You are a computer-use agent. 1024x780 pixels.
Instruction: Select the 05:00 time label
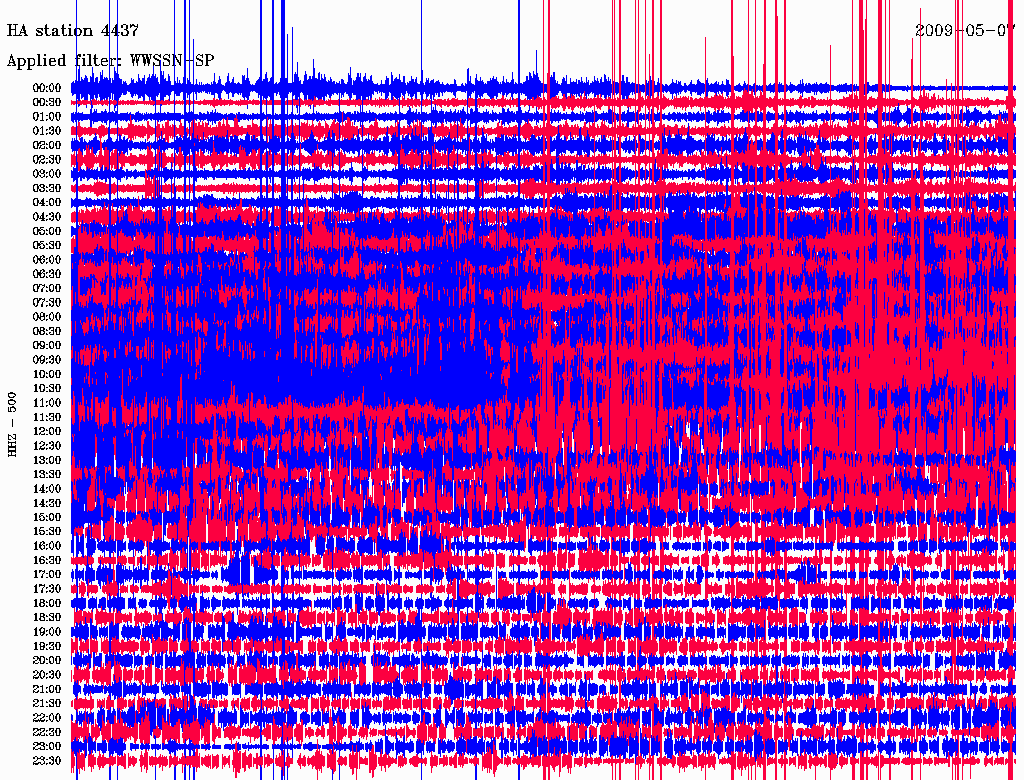[x=47, y=231]
